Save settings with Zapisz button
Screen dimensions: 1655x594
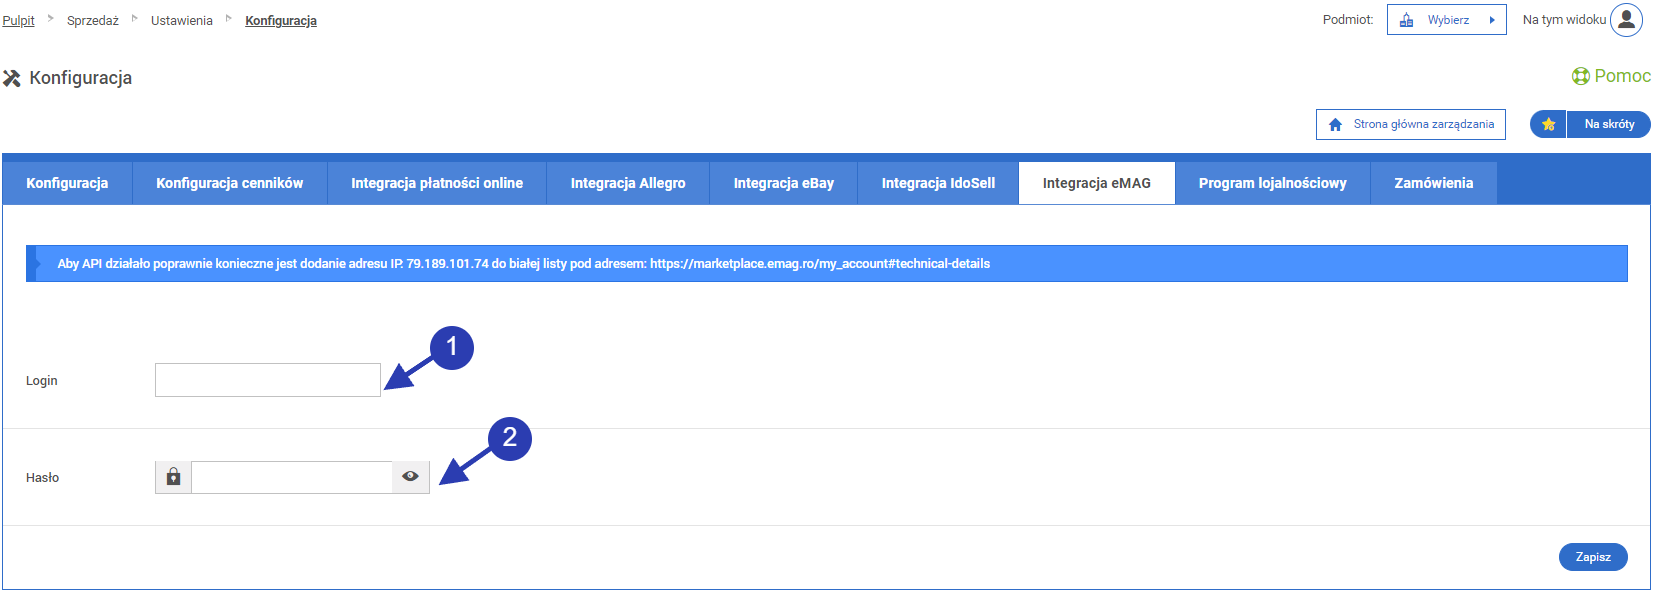click(1592, 557)
